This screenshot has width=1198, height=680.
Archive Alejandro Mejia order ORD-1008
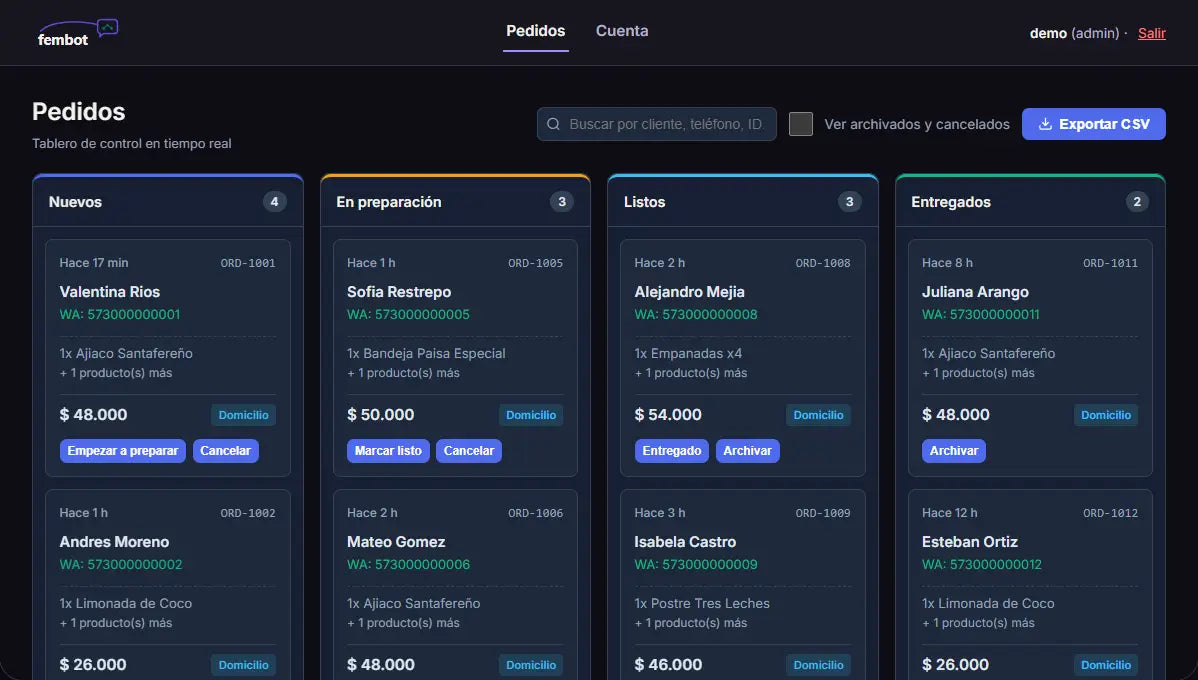[x=747, y=451]
